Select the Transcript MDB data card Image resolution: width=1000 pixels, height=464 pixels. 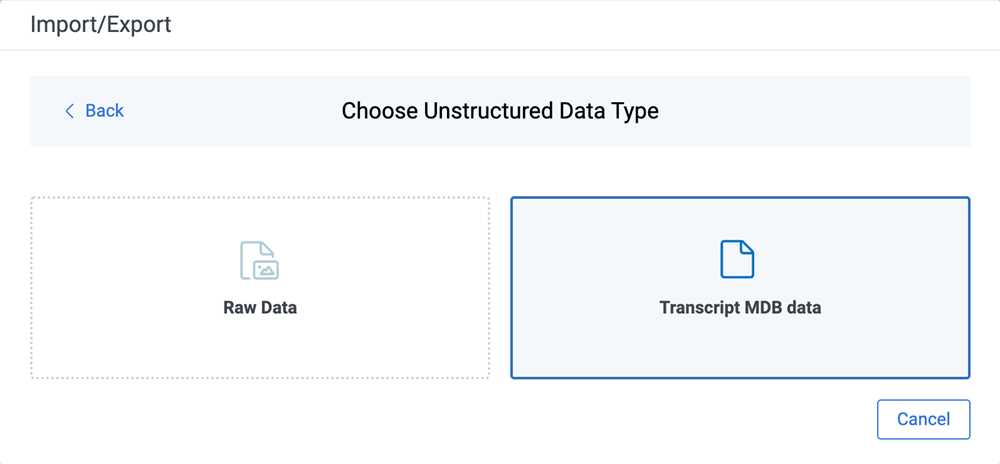tap(740, 287)
